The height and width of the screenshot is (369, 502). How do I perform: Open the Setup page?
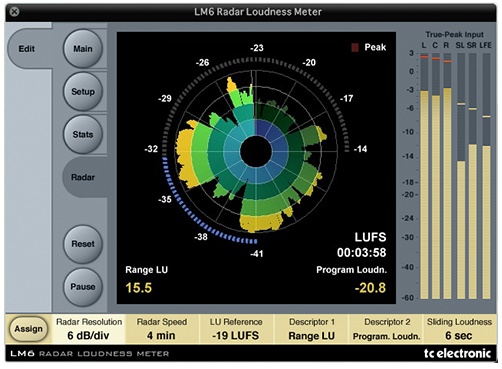[x=83, y=91]
